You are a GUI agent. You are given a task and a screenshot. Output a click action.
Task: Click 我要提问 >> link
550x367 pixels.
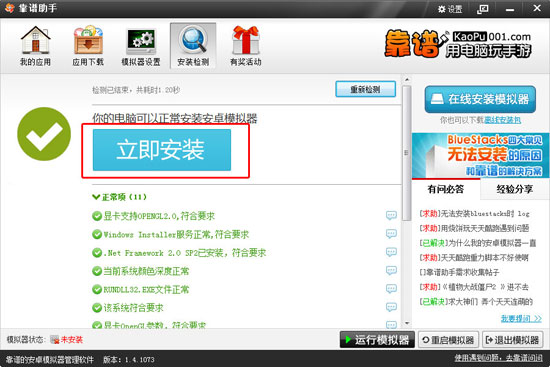point(521,319)
